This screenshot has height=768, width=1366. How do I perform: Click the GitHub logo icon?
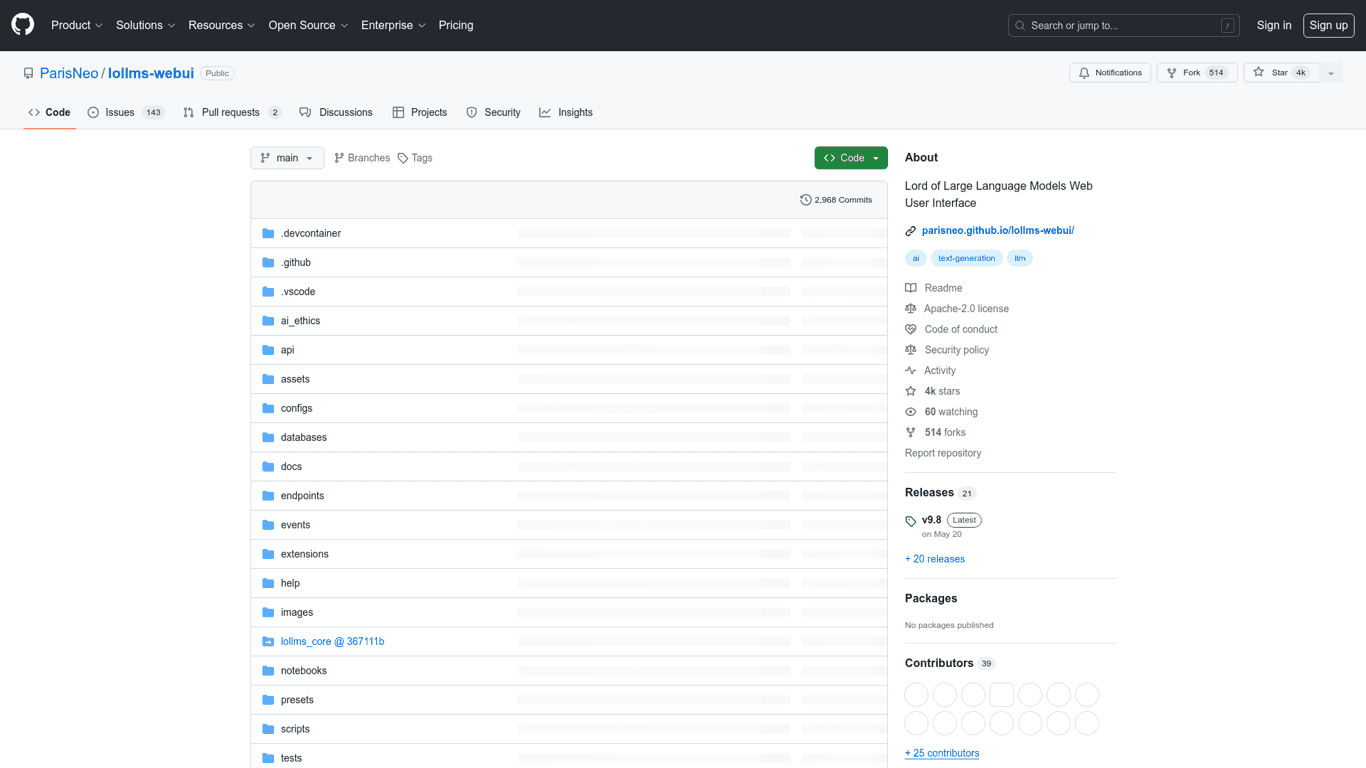[x=22, y=25]
